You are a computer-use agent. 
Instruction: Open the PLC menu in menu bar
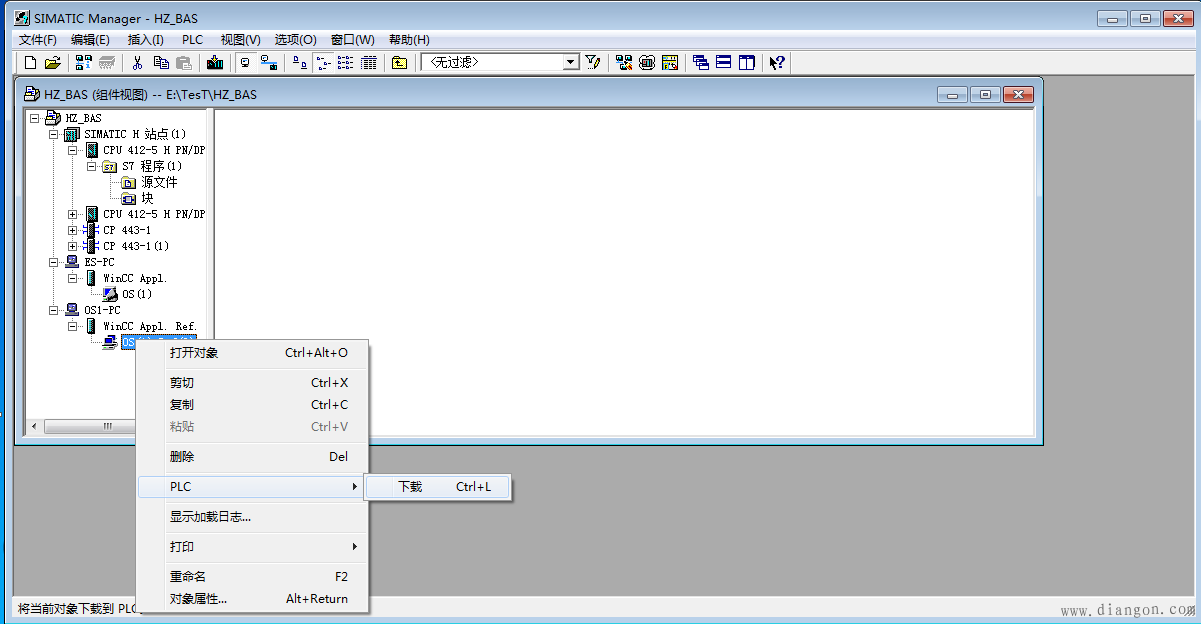[x=192, y=40]
